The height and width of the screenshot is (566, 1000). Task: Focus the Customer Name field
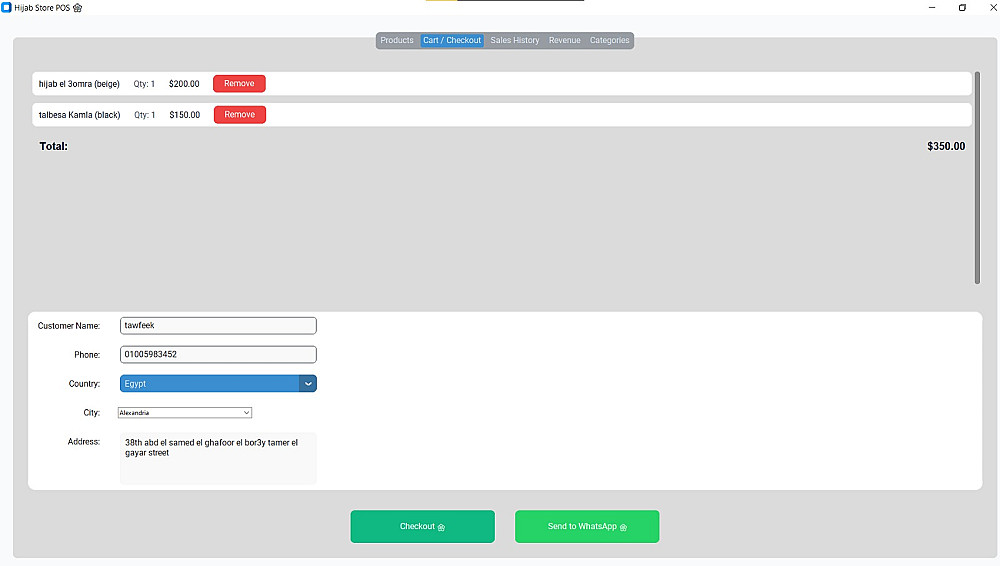click(x=218, y=325)
